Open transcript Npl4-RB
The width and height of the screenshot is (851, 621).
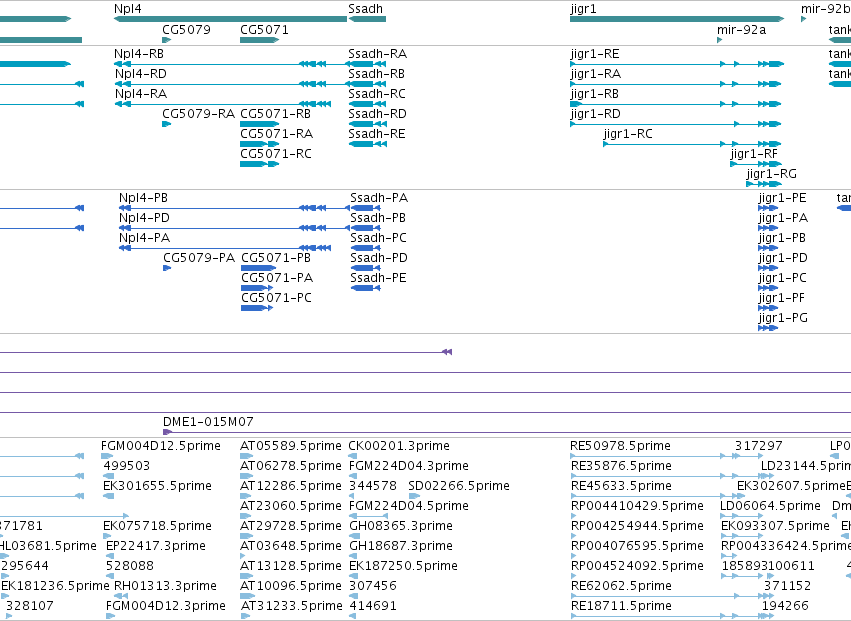pyautogui.click(x=139, y=54)
